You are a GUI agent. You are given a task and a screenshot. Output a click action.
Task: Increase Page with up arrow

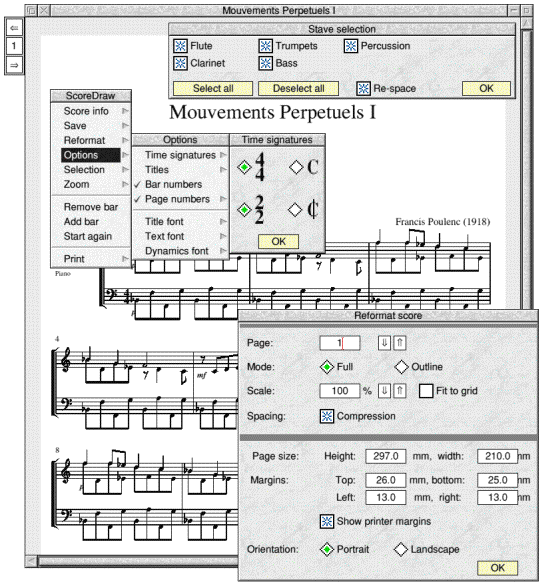point(399,343)
